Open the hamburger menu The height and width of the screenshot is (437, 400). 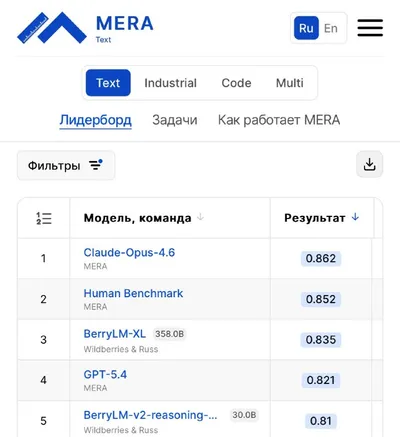[370, 28]
